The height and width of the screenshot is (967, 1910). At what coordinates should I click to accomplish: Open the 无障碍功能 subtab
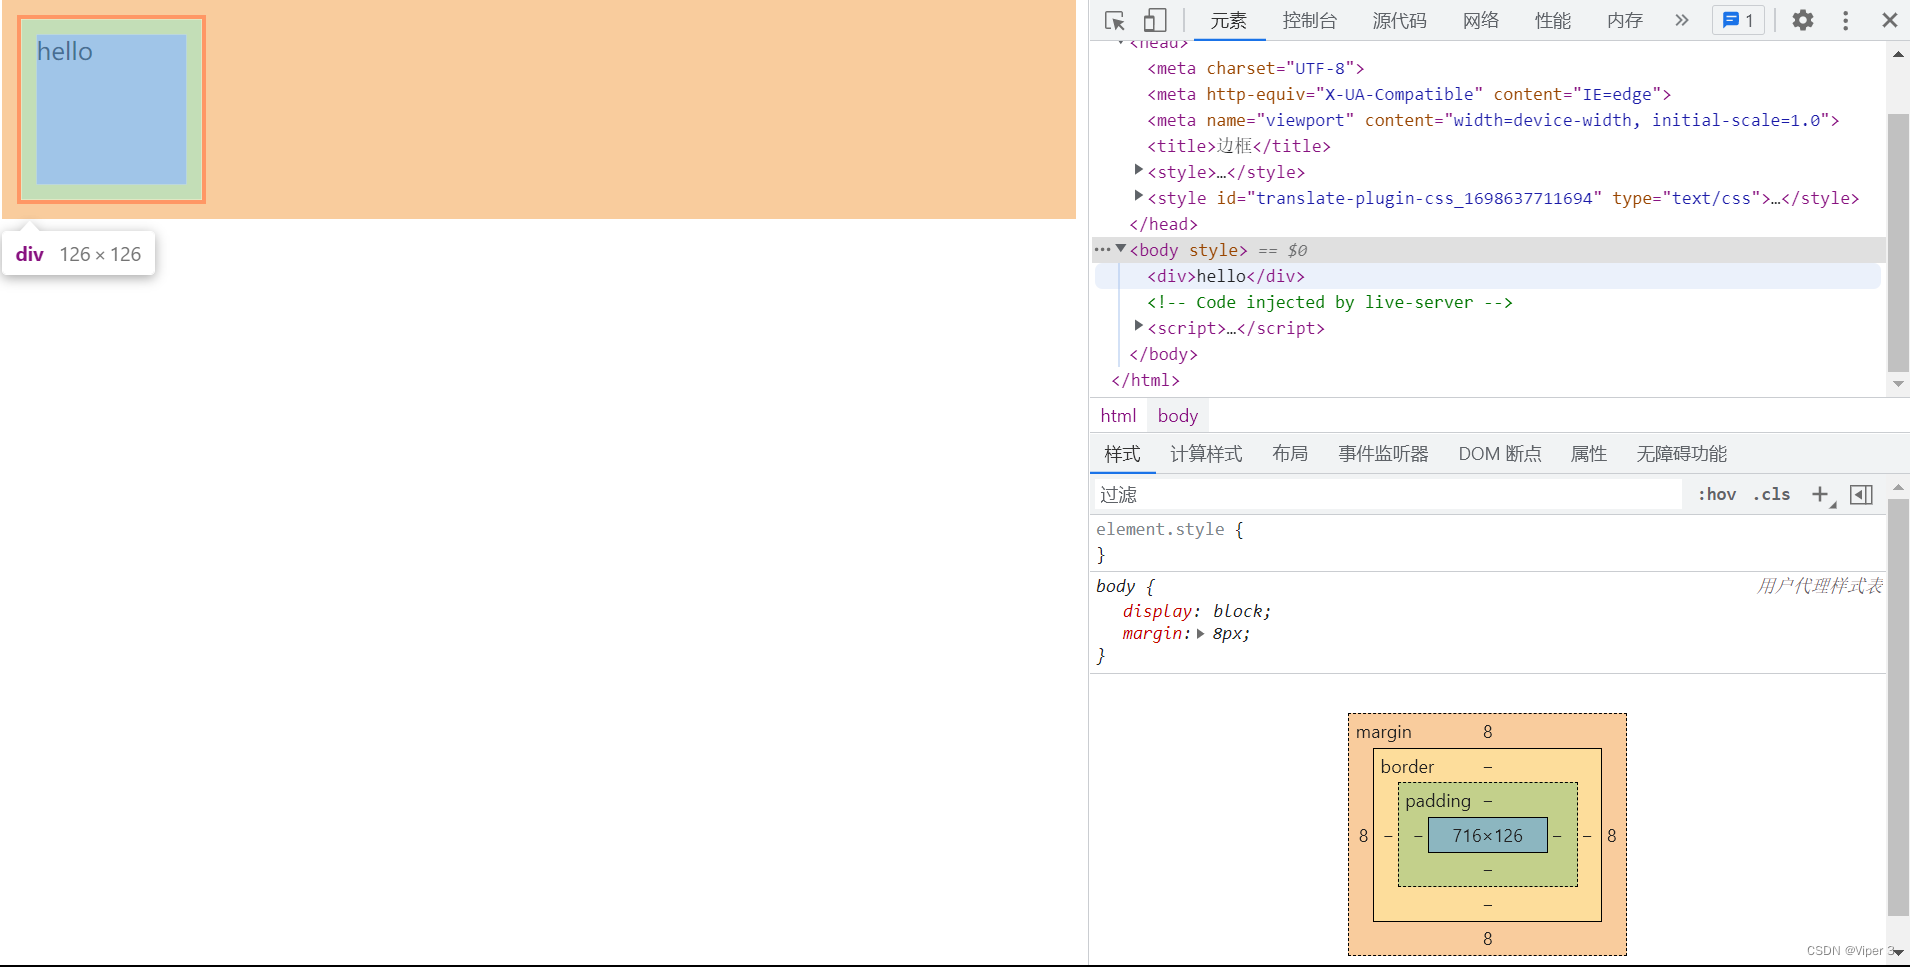(x=1682, y=454)
